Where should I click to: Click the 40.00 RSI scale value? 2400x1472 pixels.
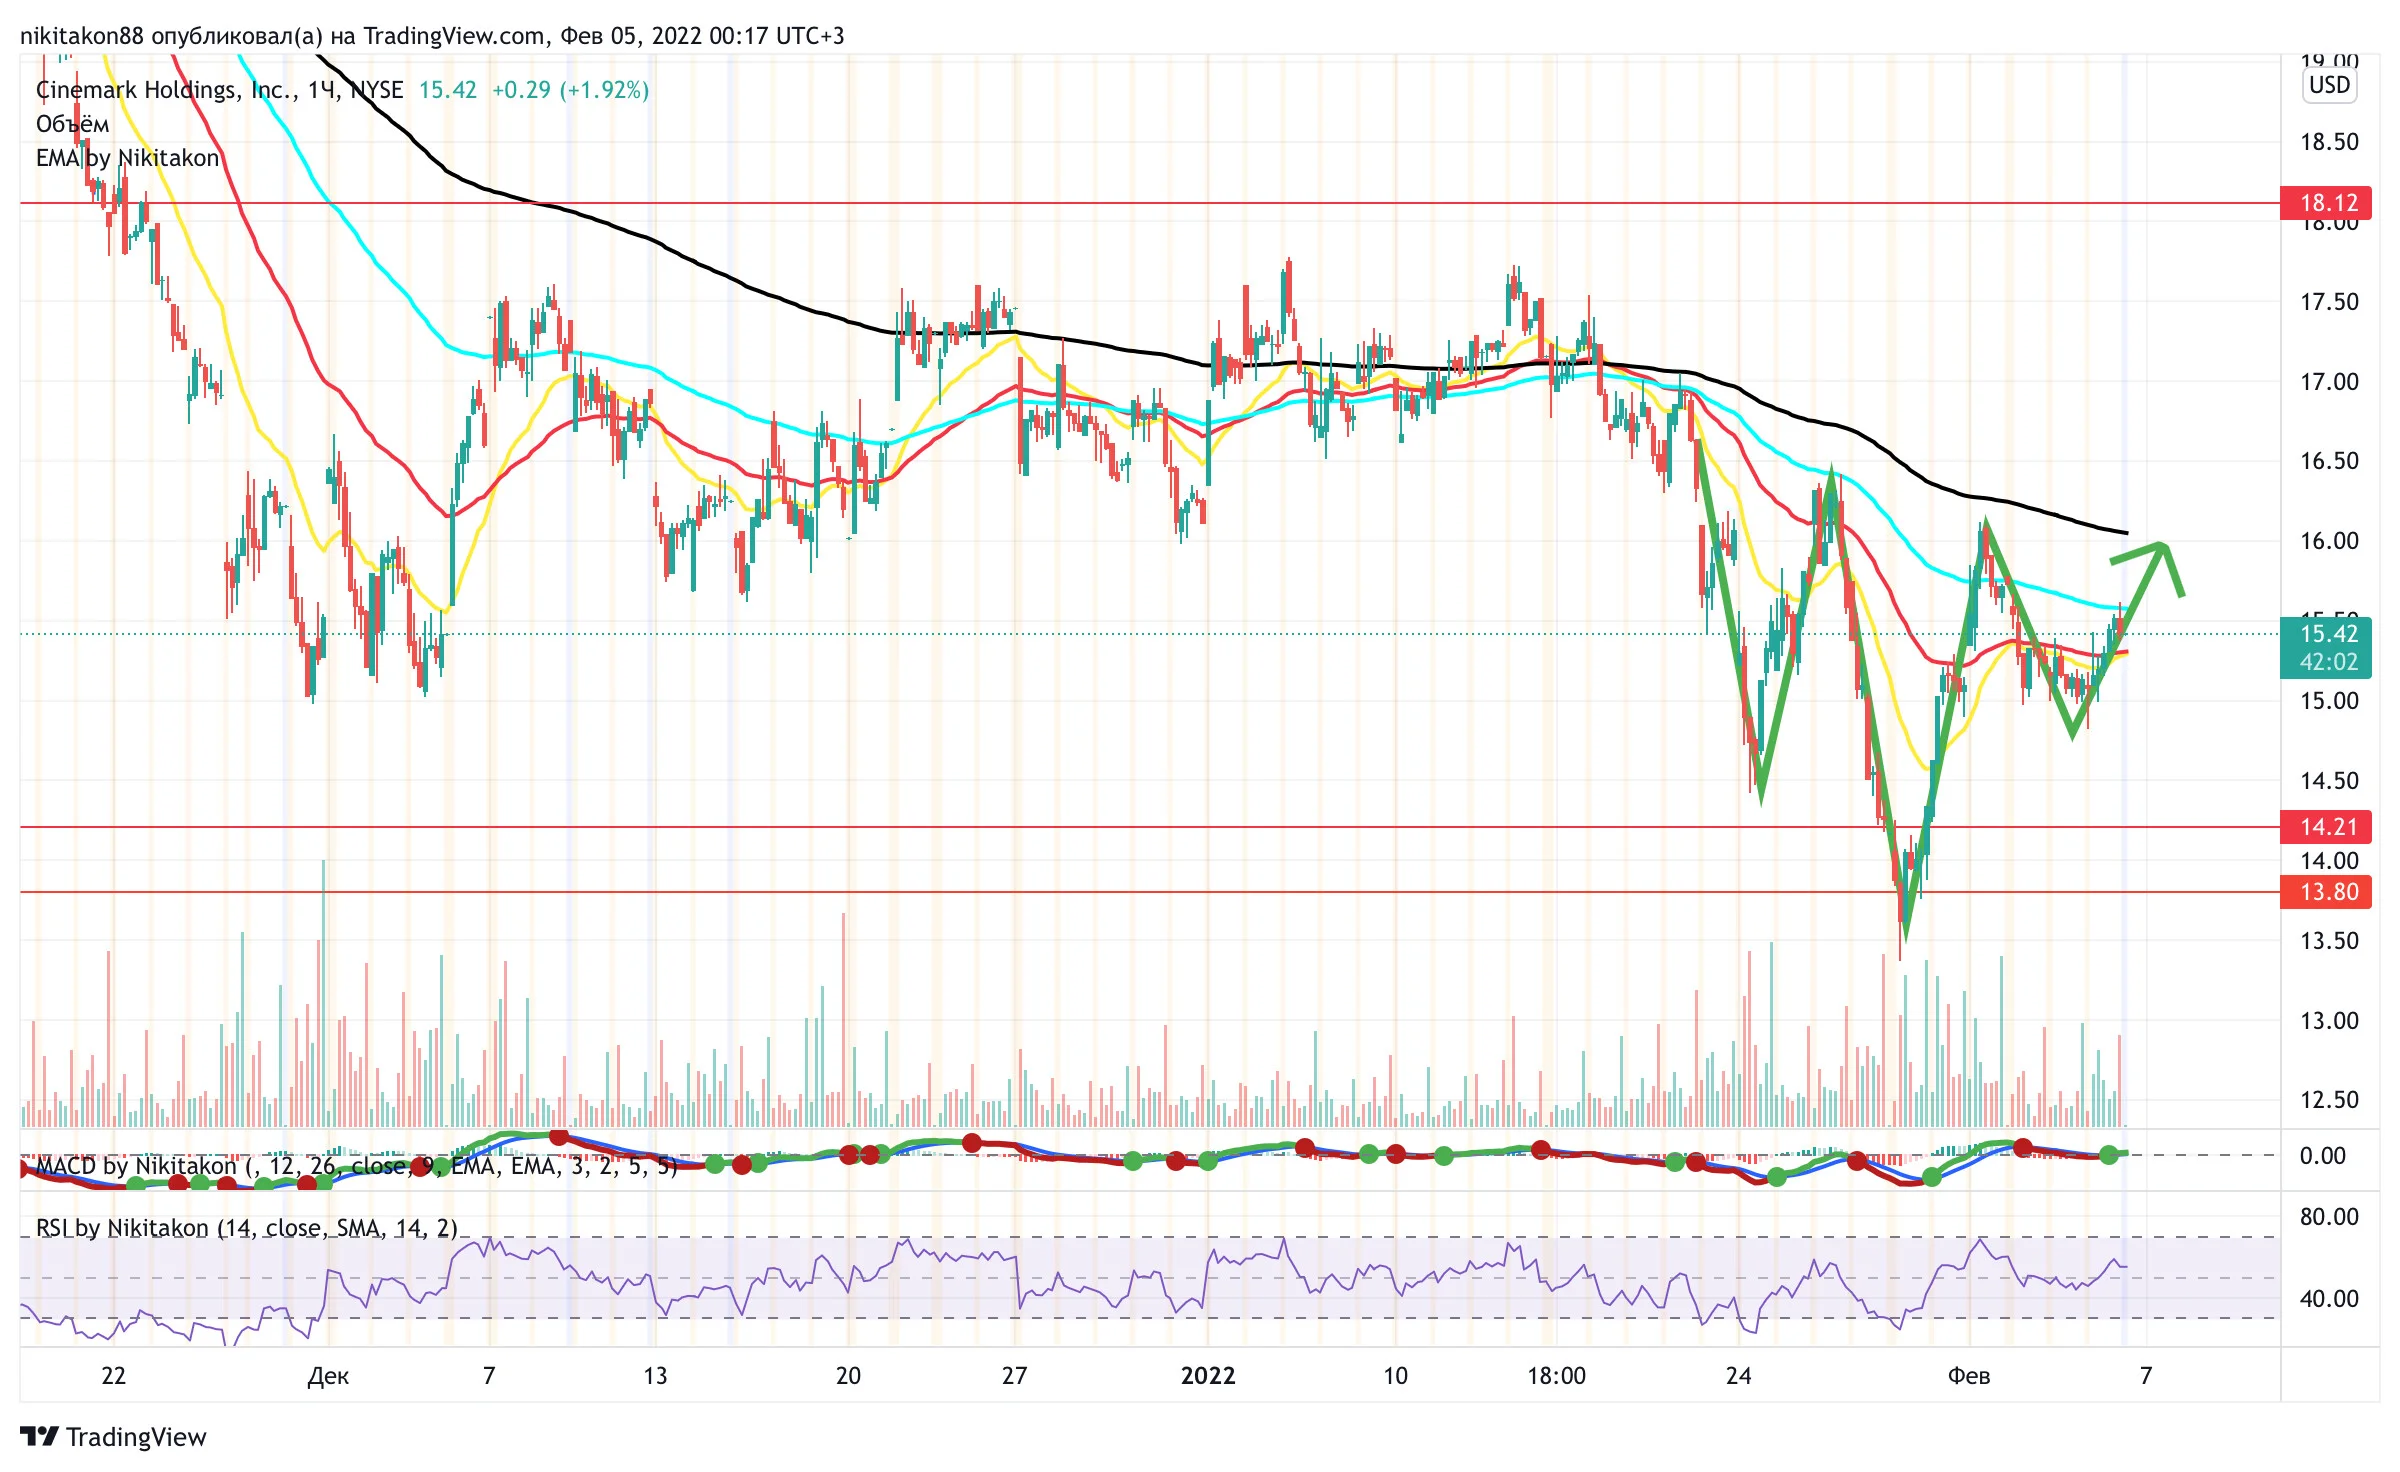[2329, 1299]
